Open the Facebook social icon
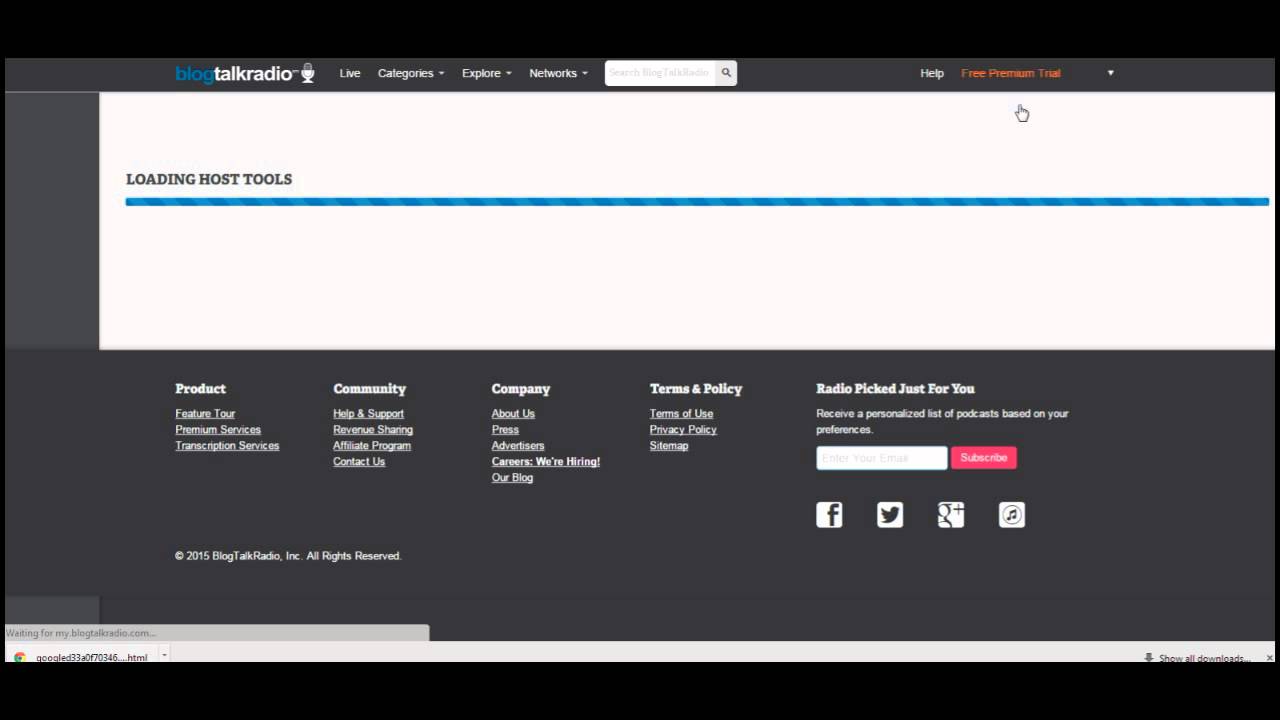This screenshot has width=1280, height=720. pos(829,515)
